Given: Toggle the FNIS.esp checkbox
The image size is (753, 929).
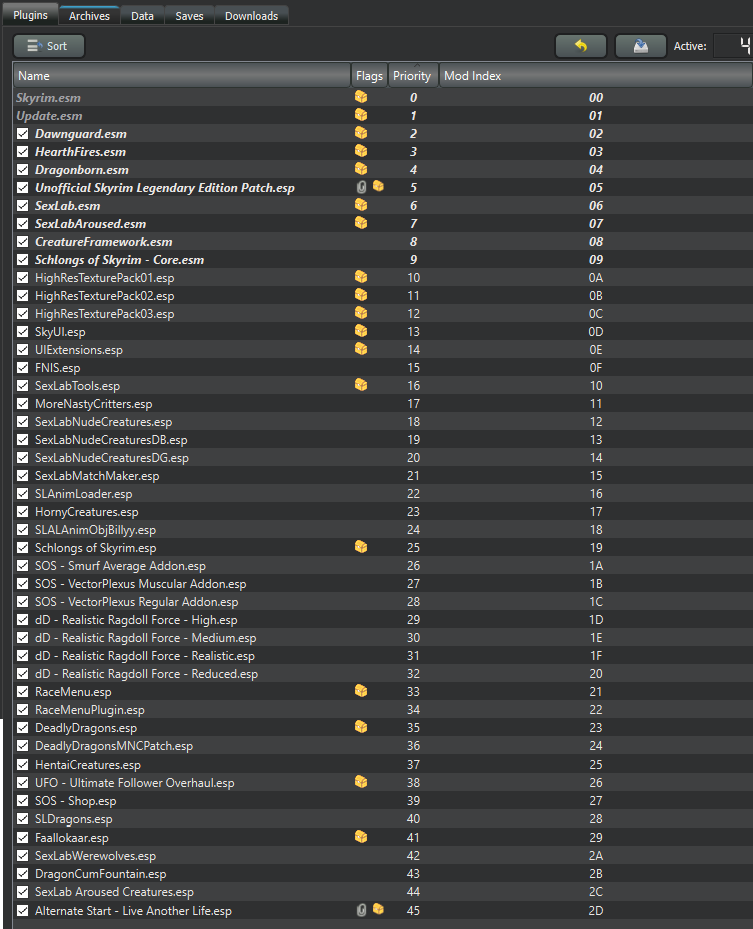Looking at the screenshot, I should [x=23, y=368].
